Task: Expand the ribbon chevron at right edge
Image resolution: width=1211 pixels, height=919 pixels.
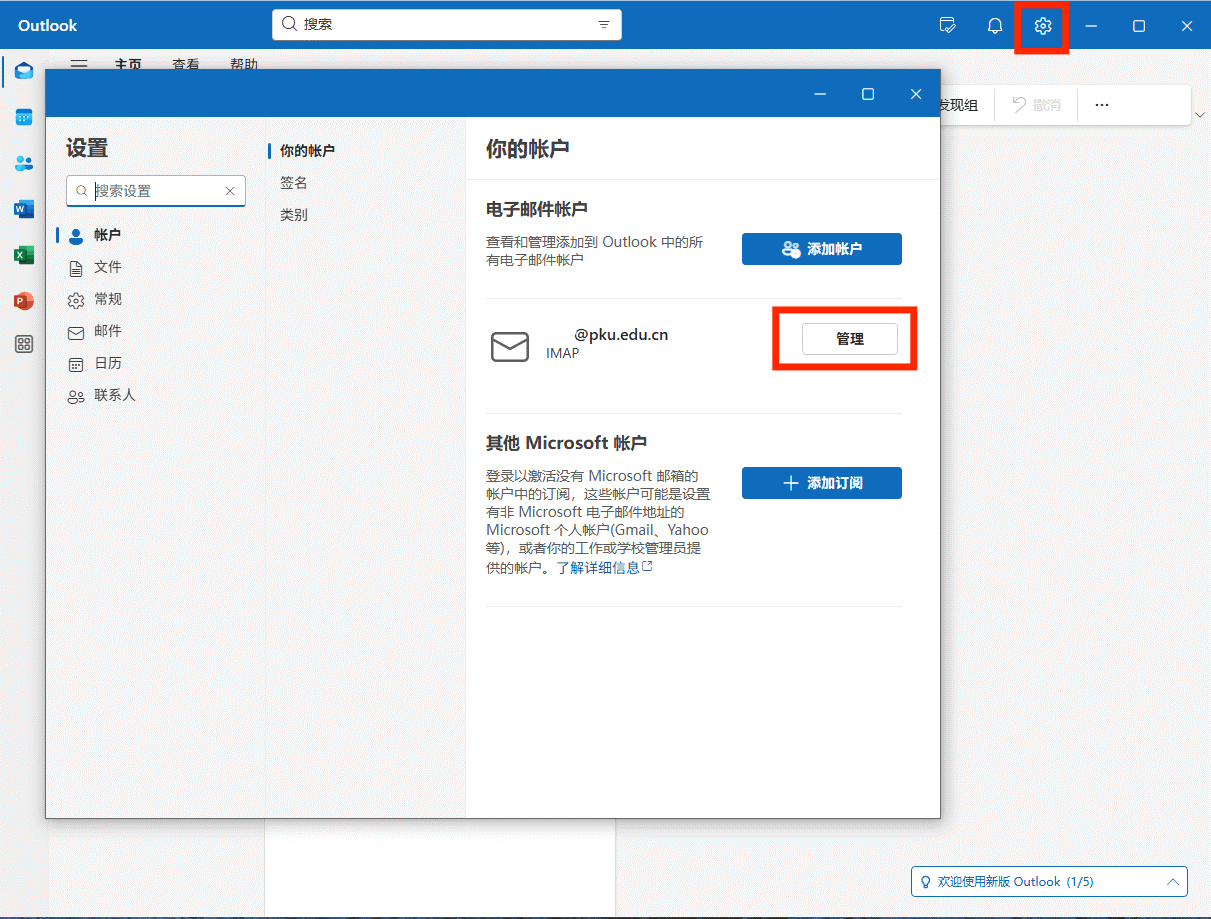Action: 1200,116
